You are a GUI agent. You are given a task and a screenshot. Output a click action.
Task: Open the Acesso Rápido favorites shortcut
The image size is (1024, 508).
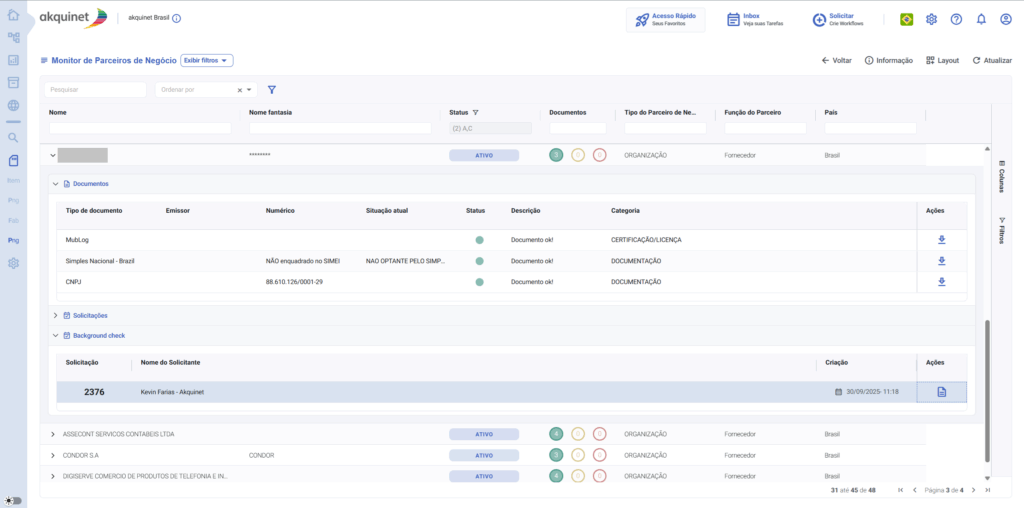point(665,19)
